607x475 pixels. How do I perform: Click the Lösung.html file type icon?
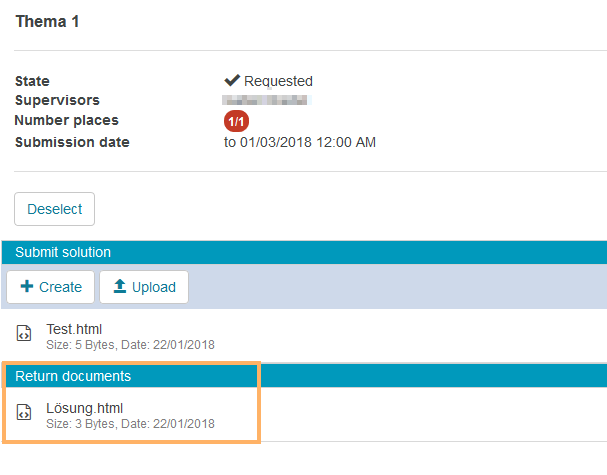coord(24,414)
